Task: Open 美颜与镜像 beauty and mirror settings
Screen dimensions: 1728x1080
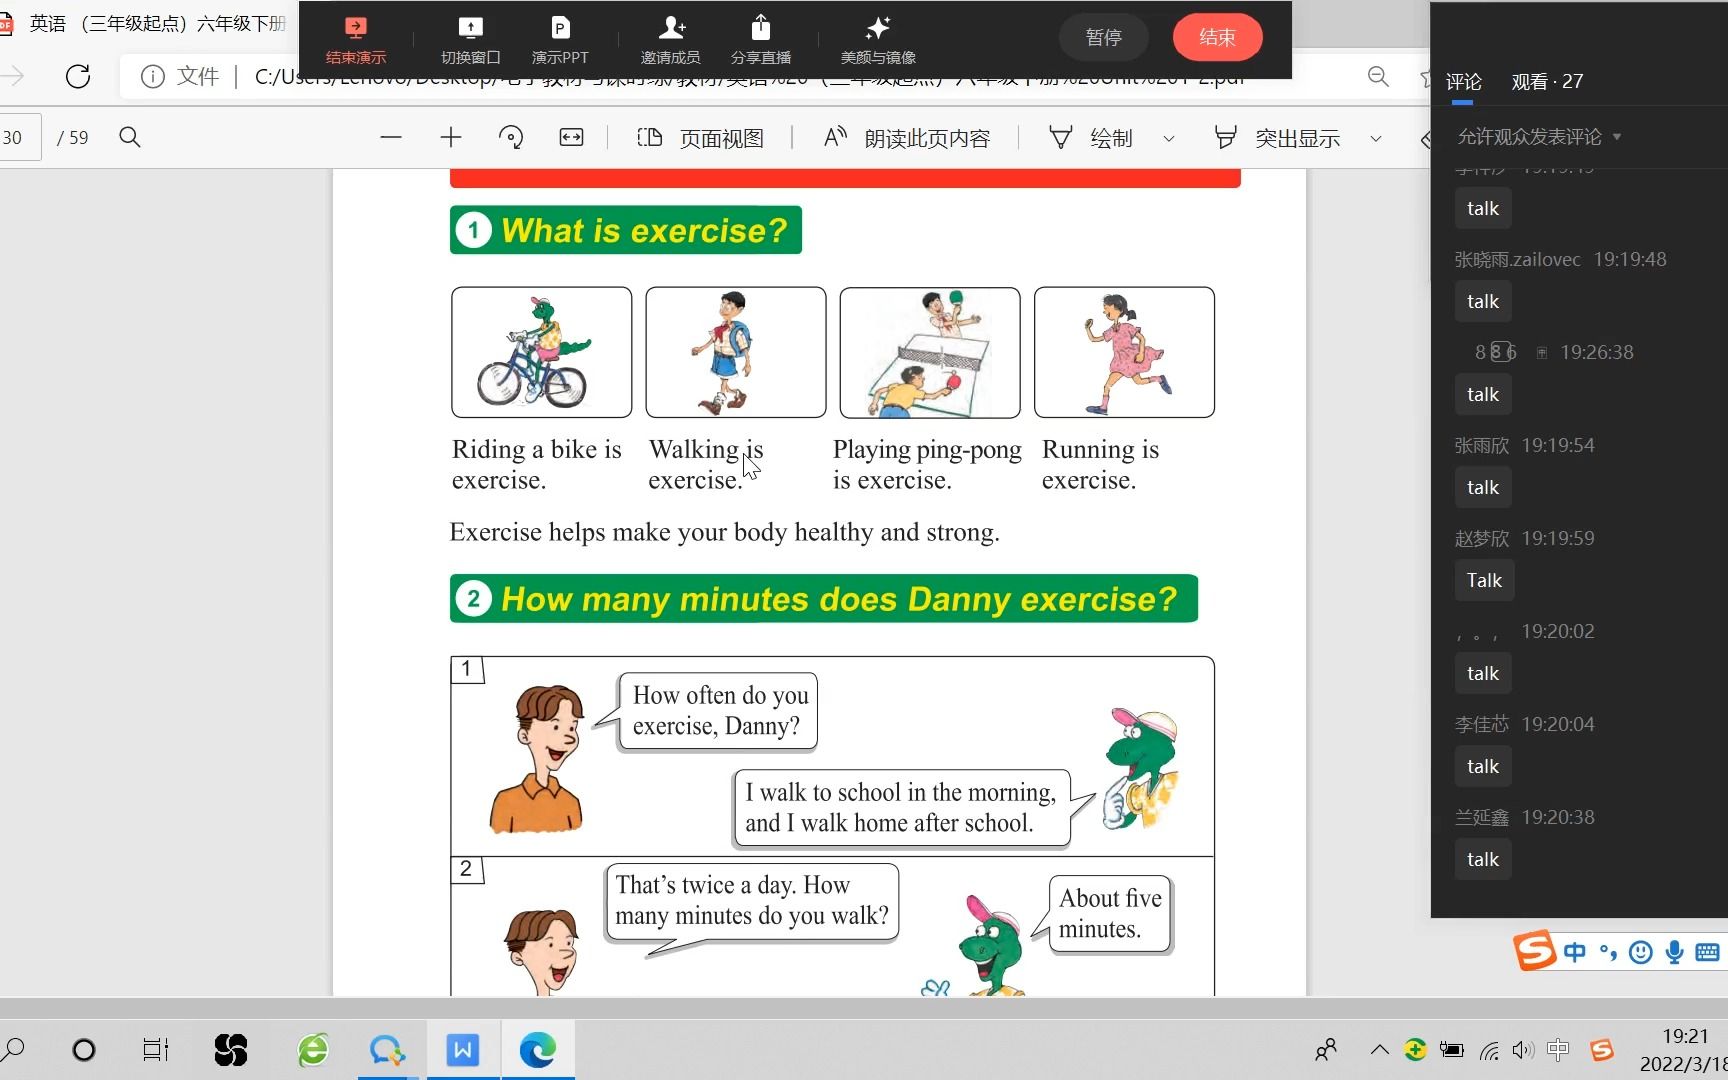Action: coord(878,40)
